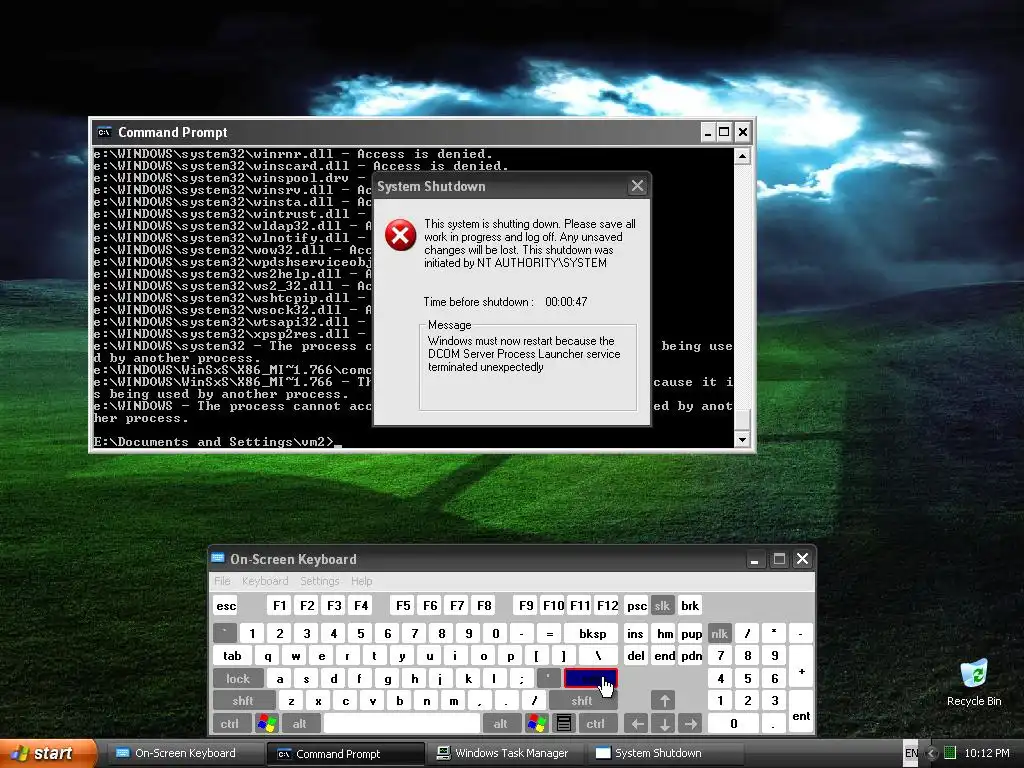The width and height of the screenshot is (1024, 768).
Task: Click the 00:00:47 shutdown countdown text
Action: 566,302
